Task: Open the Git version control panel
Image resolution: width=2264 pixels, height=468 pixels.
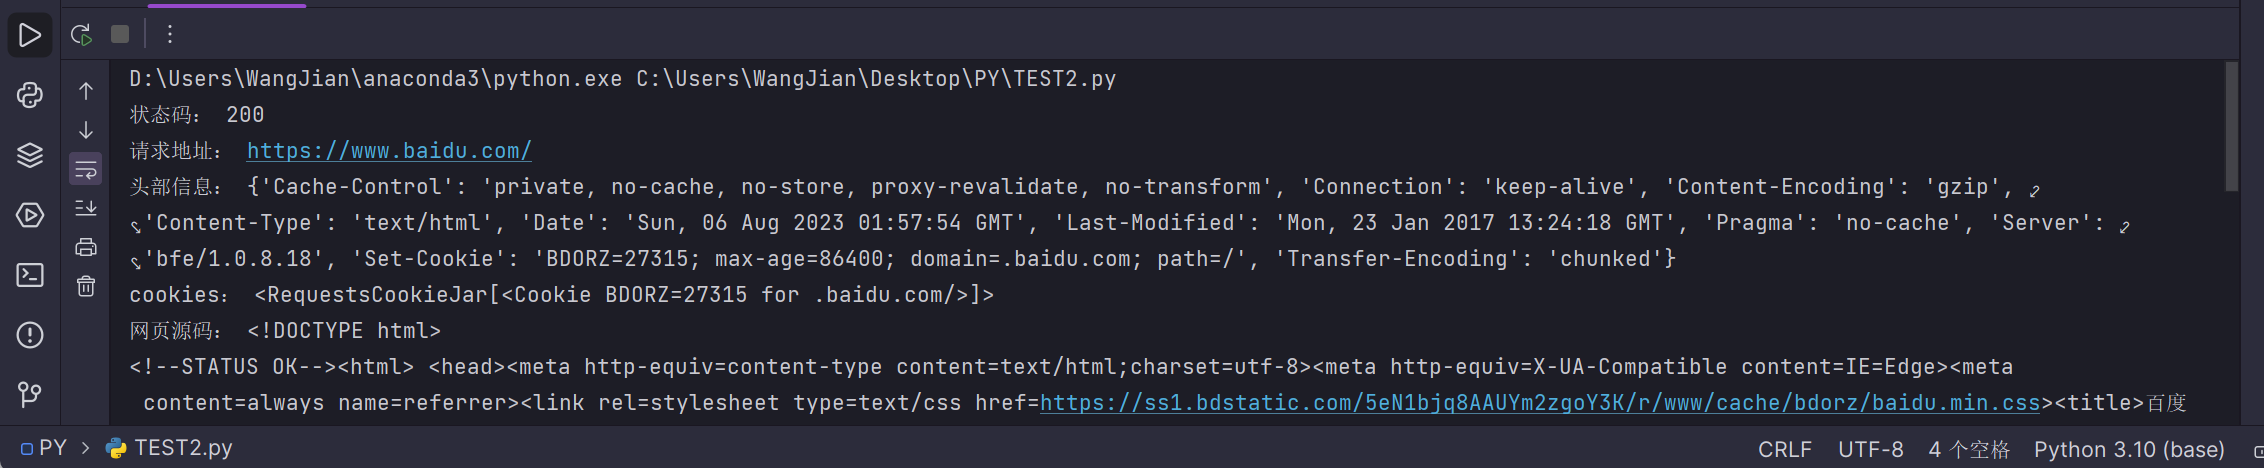Action: 30,394
